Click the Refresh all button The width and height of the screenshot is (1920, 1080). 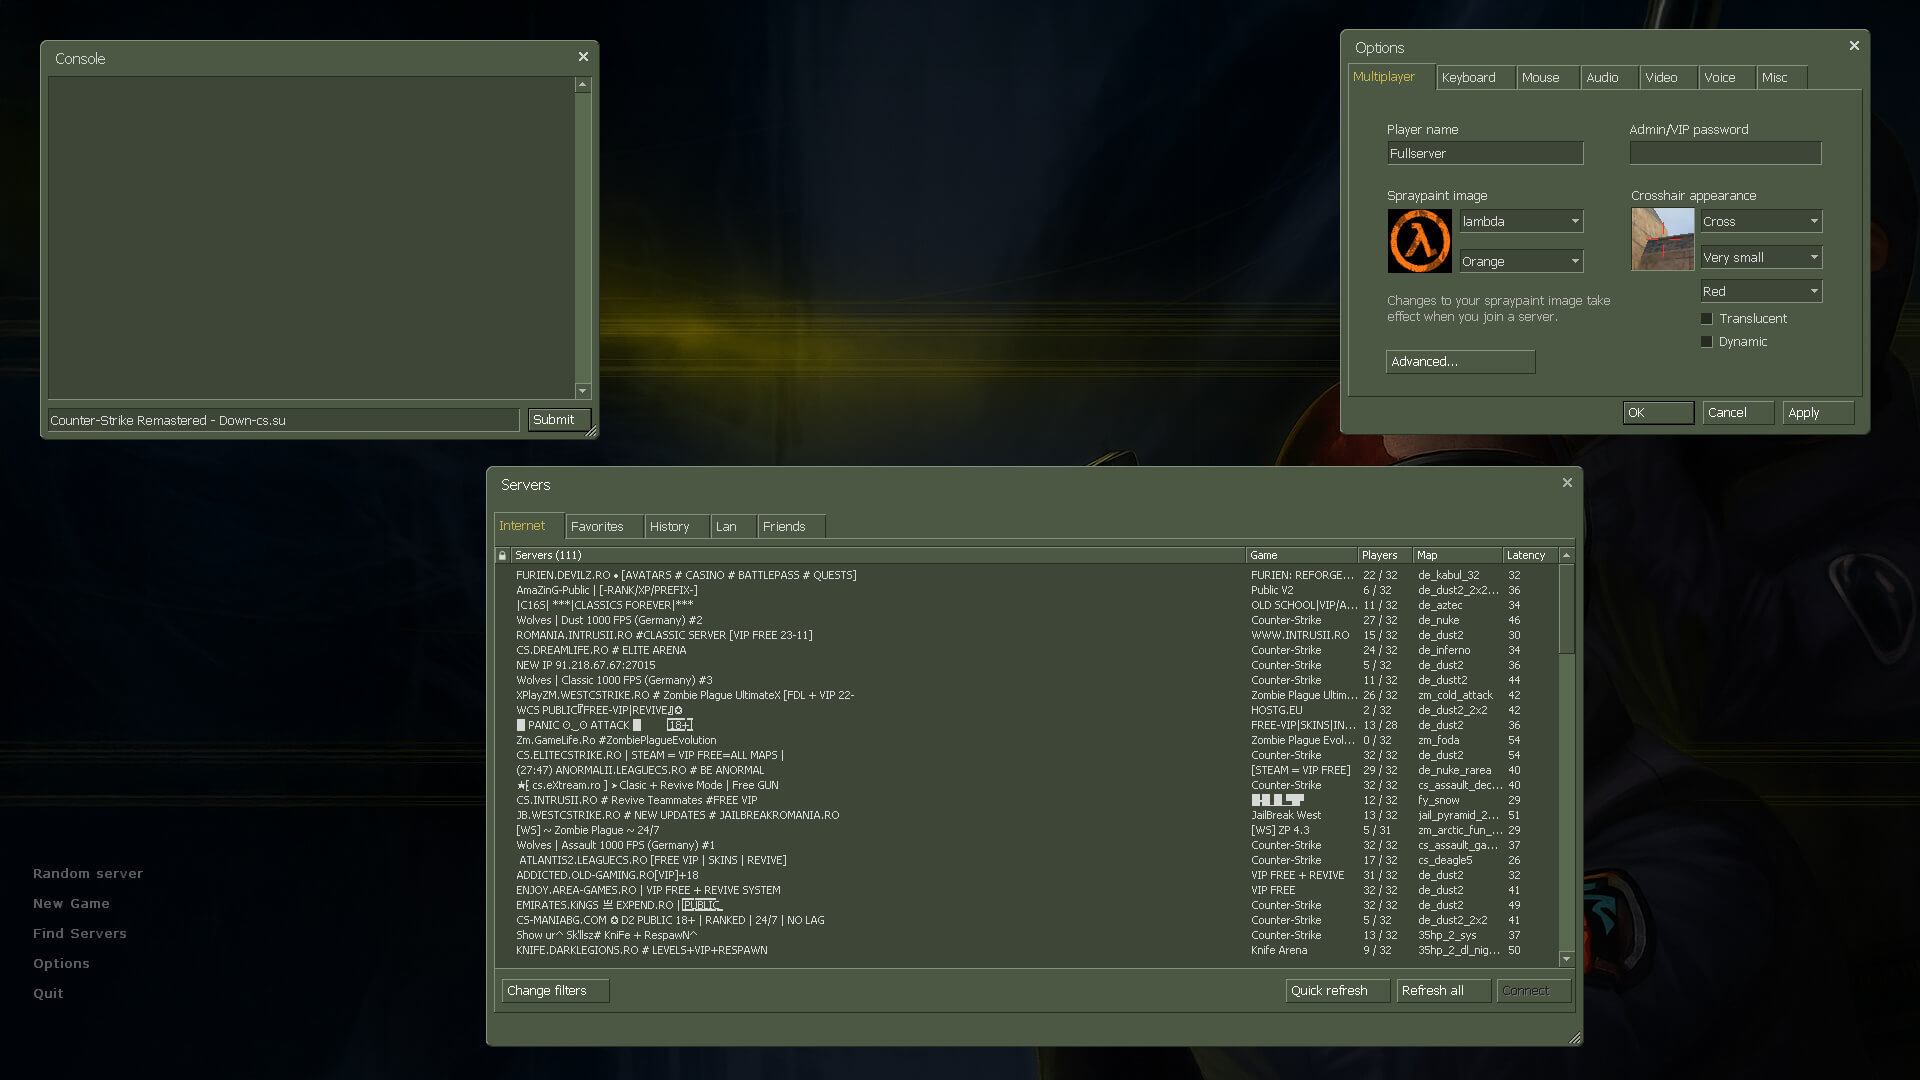[x=1443, y=991]
